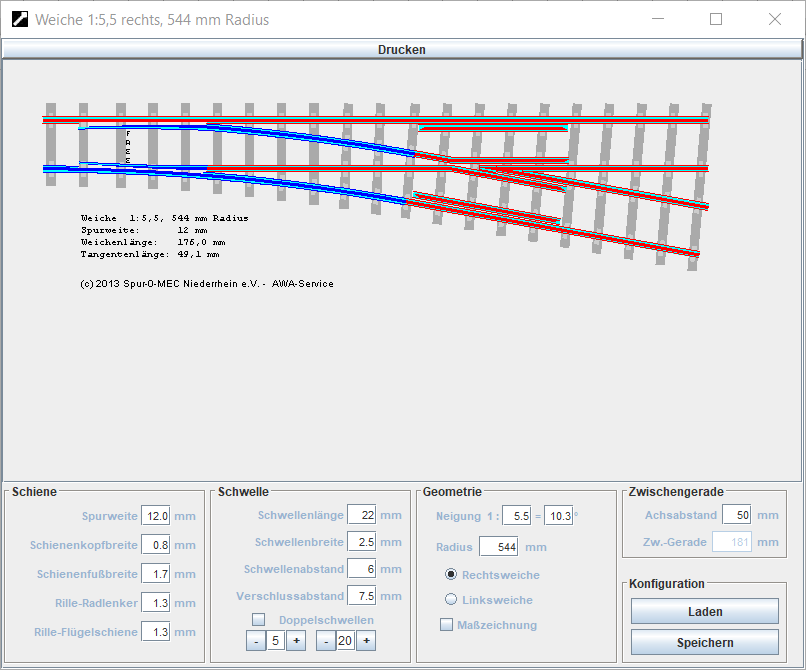Tick the Maßzeichnung checkbox
The width and height of the screenshot is (806, 670).
tap(447, 625)
